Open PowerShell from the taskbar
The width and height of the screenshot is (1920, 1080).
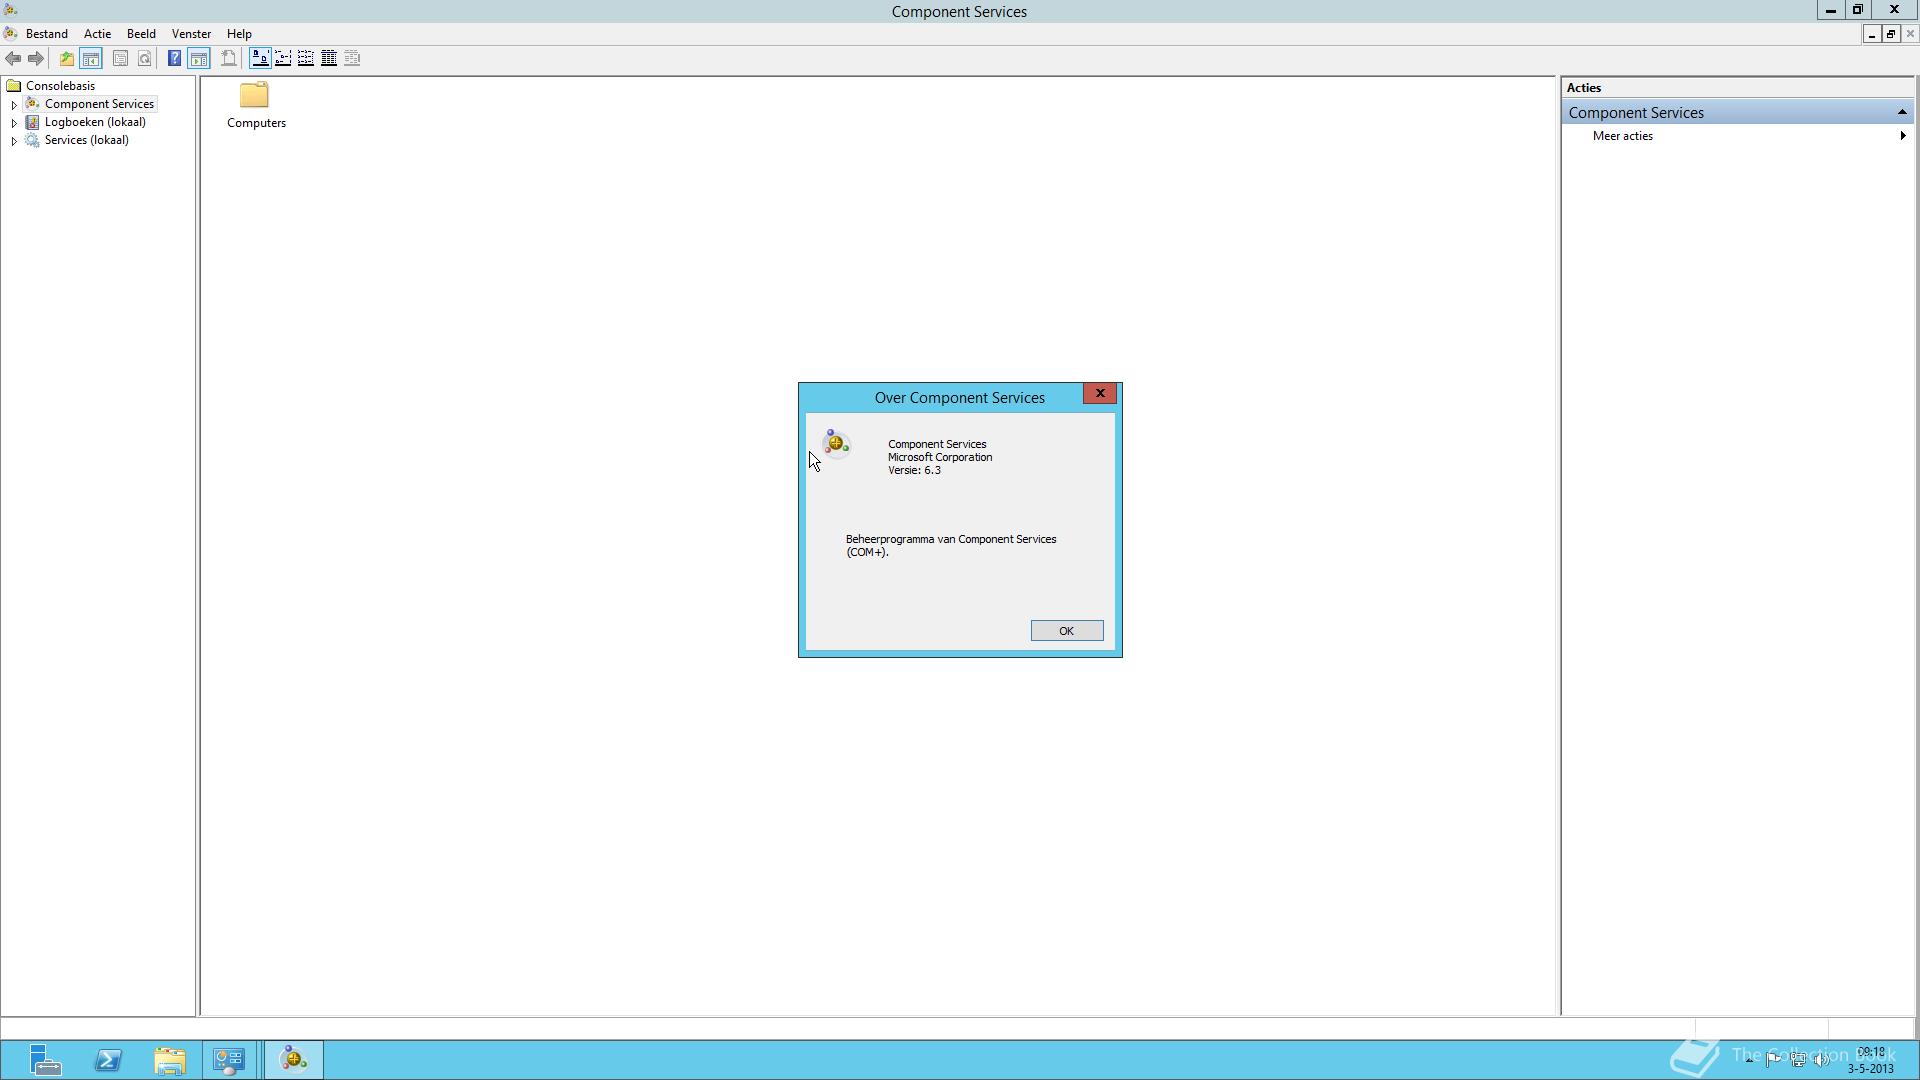pos(108,1060)
